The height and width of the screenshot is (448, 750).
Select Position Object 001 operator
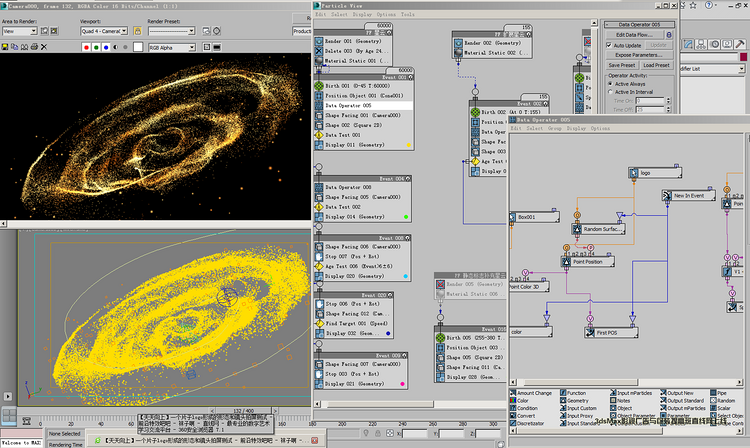click(x=364, y=96)
